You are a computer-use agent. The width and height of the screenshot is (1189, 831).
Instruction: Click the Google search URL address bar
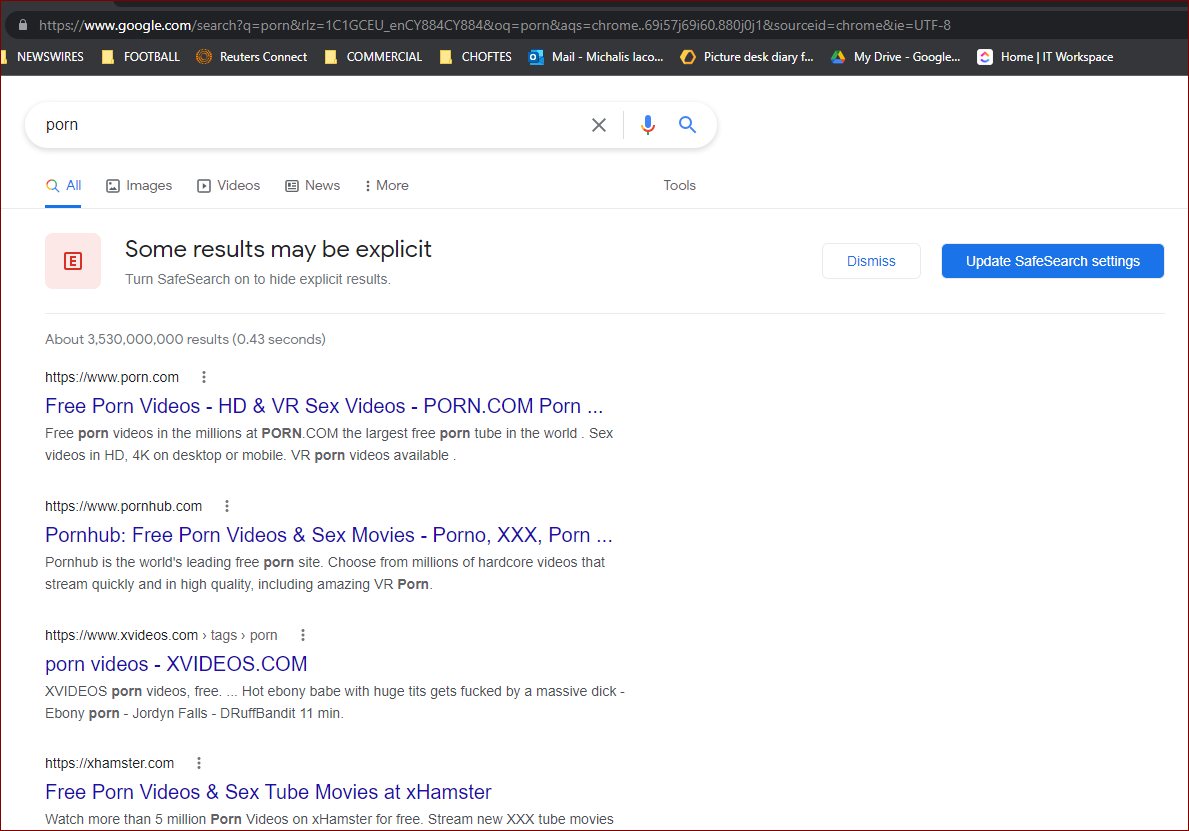pyautogui.click(x=494, y=25)
